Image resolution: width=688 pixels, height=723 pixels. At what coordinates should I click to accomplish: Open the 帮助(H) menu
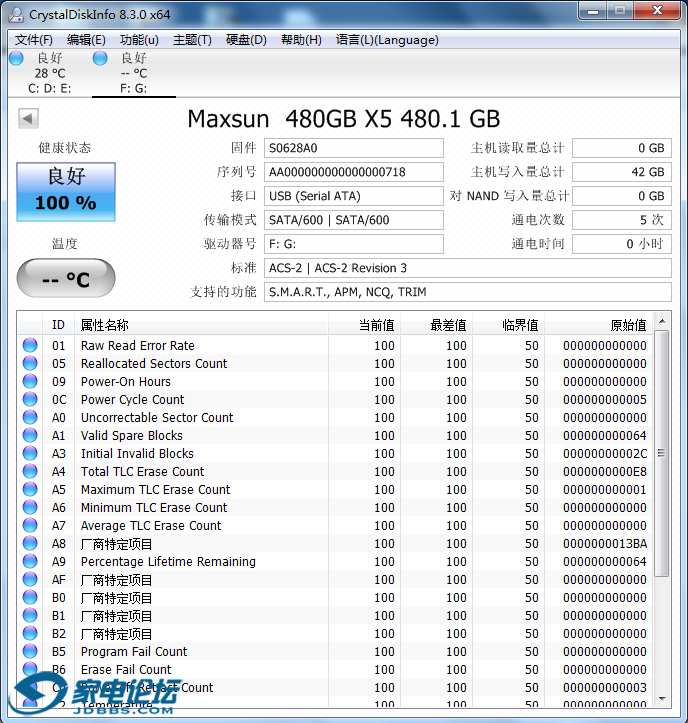coord(301,40)
